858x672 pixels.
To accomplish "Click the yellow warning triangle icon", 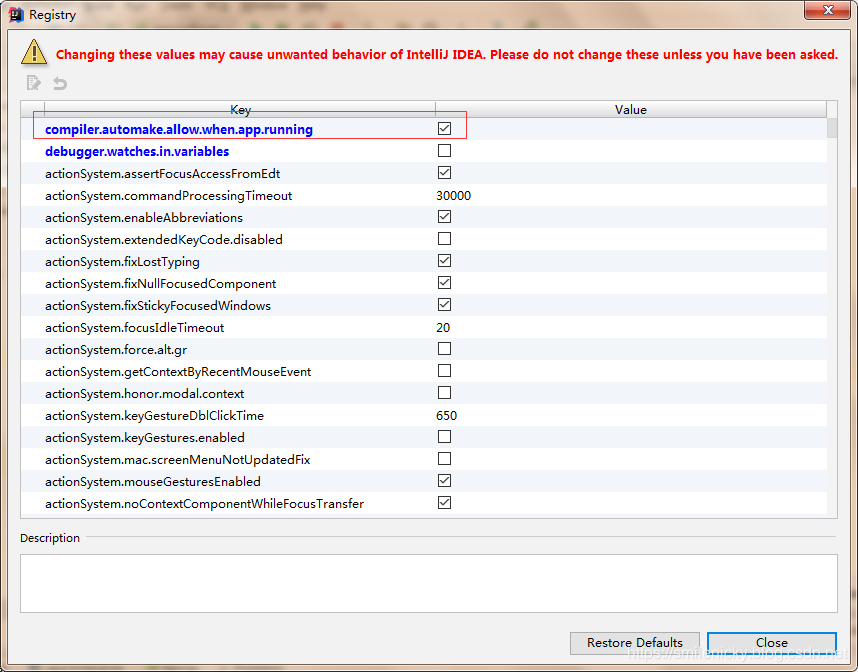I will pyautogui.click(x=34, y=53).
